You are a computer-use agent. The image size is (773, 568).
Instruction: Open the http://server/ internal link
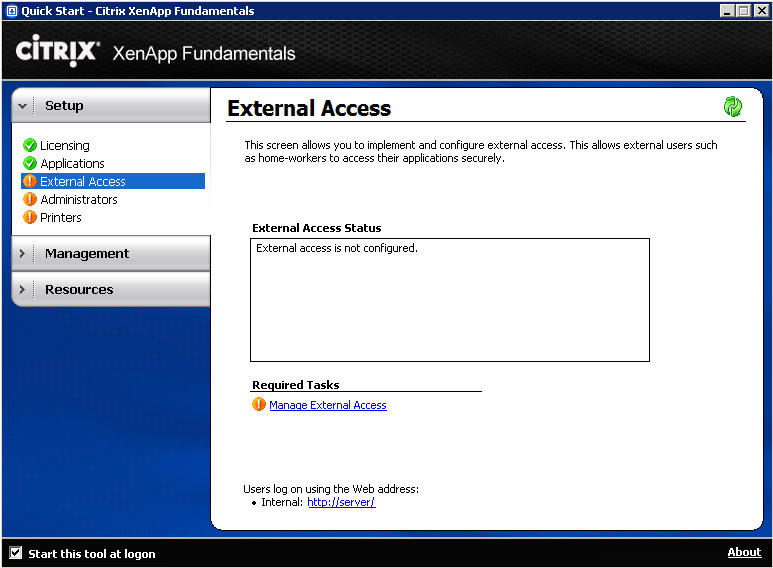[341, 502]
